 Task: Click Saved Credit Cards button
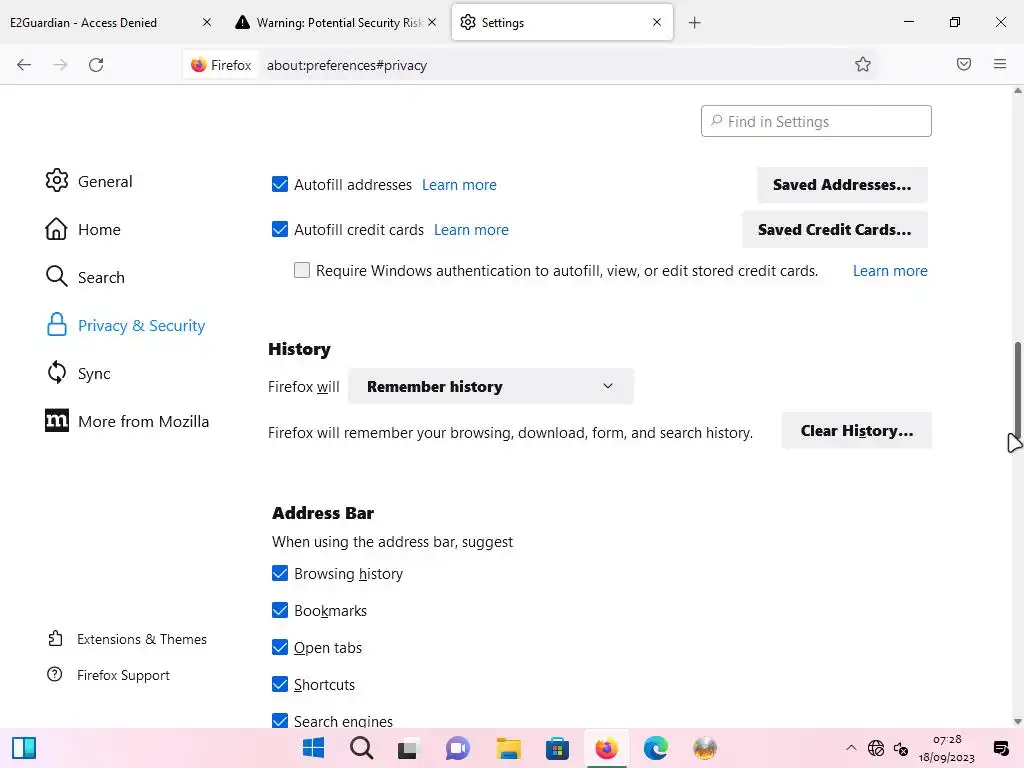[x=835, y=229]
